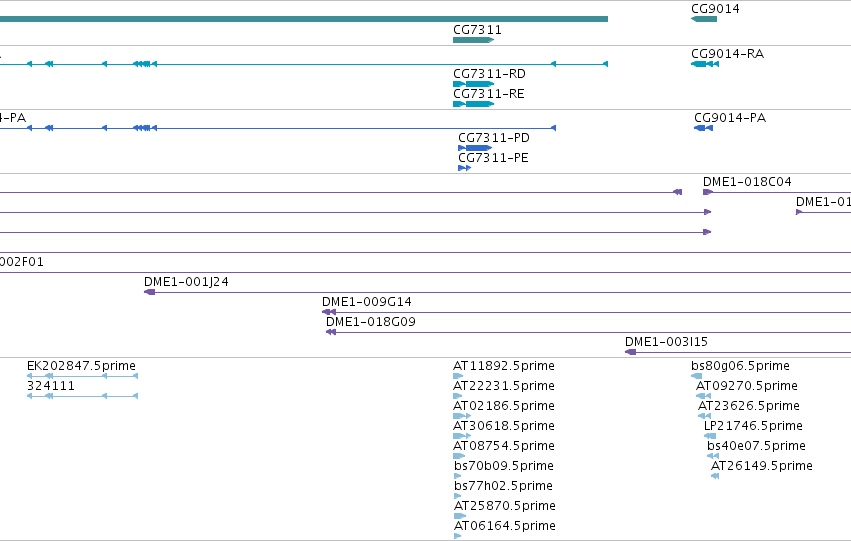851x541 pixels.
Task: Click the CG7311-RE transcript glyph
Action: pos(473,104)
